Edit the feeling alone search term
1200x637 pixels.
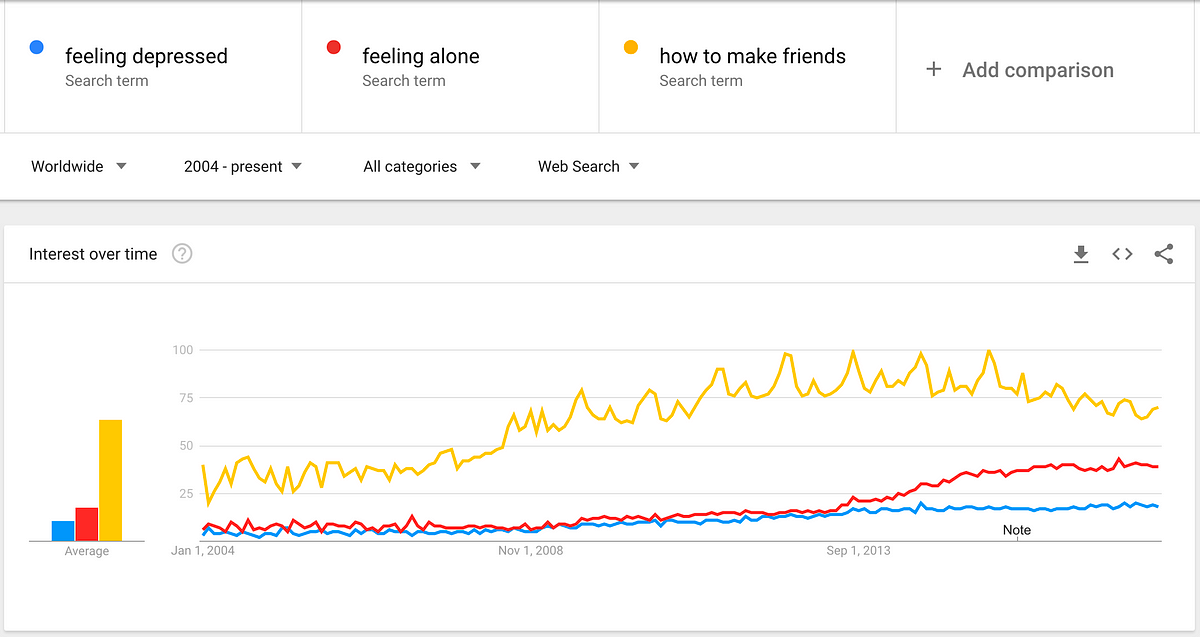coord(420,57)
